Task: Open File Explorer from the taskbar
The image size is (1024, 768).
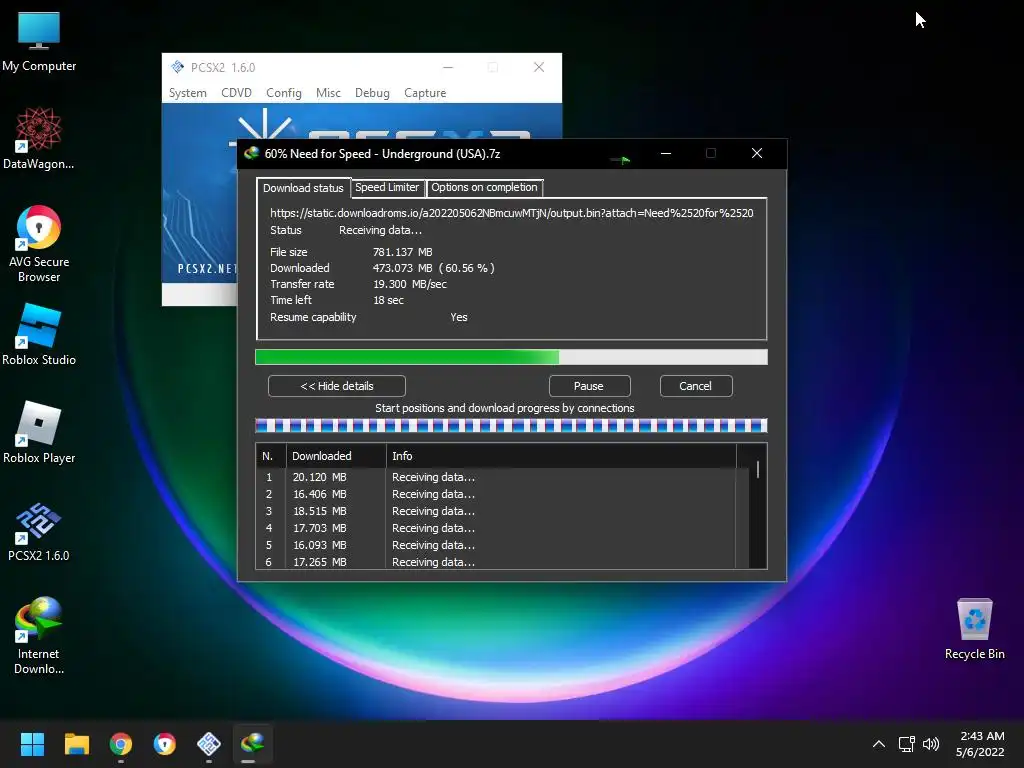Action: 76,744
